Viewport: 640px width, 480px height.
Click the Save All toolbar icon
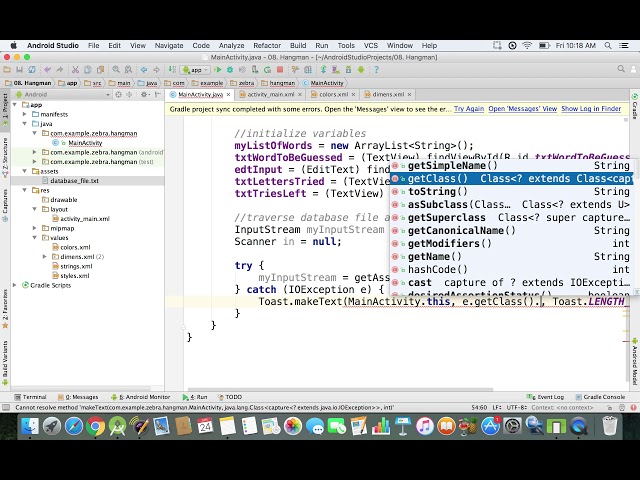point(19,70)
